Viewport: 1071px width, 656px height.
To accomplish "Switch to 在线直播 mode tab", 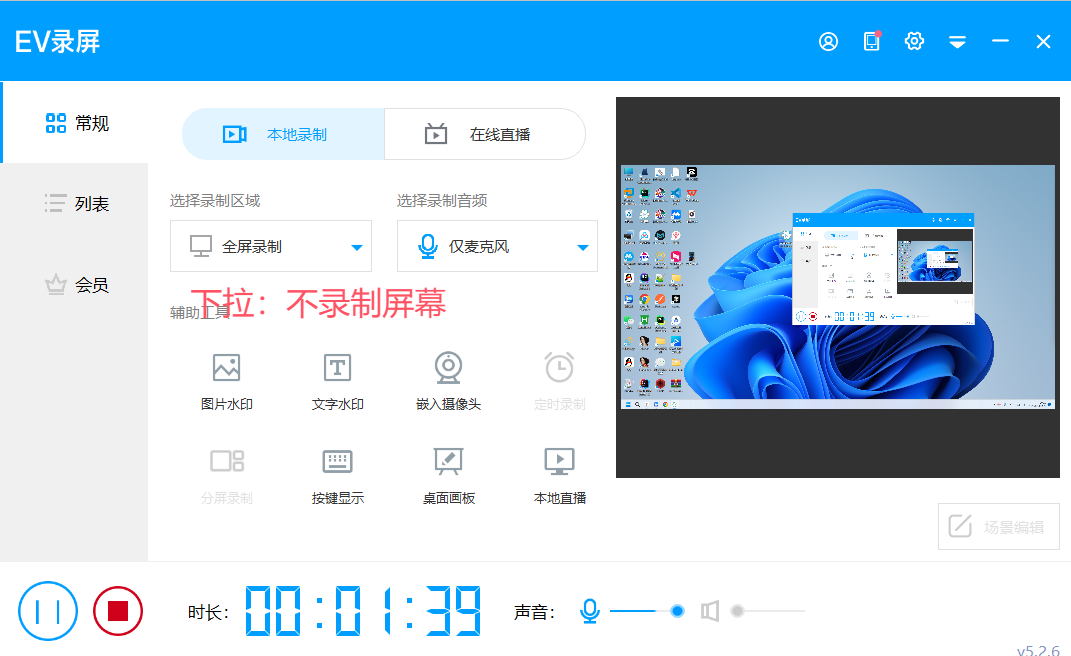I will [485, 134].
